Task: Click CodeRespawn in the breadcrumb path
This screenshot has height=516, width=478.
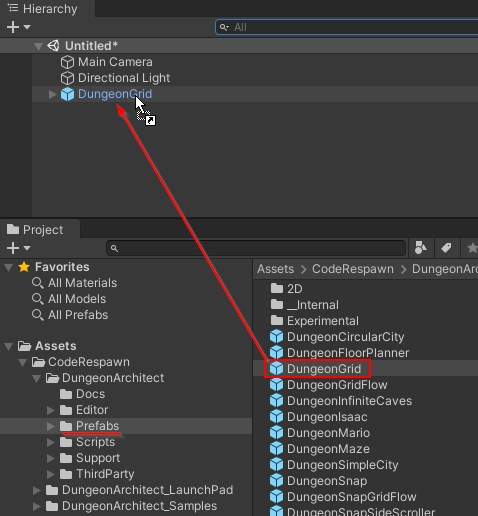Action: tap(353, 269)
